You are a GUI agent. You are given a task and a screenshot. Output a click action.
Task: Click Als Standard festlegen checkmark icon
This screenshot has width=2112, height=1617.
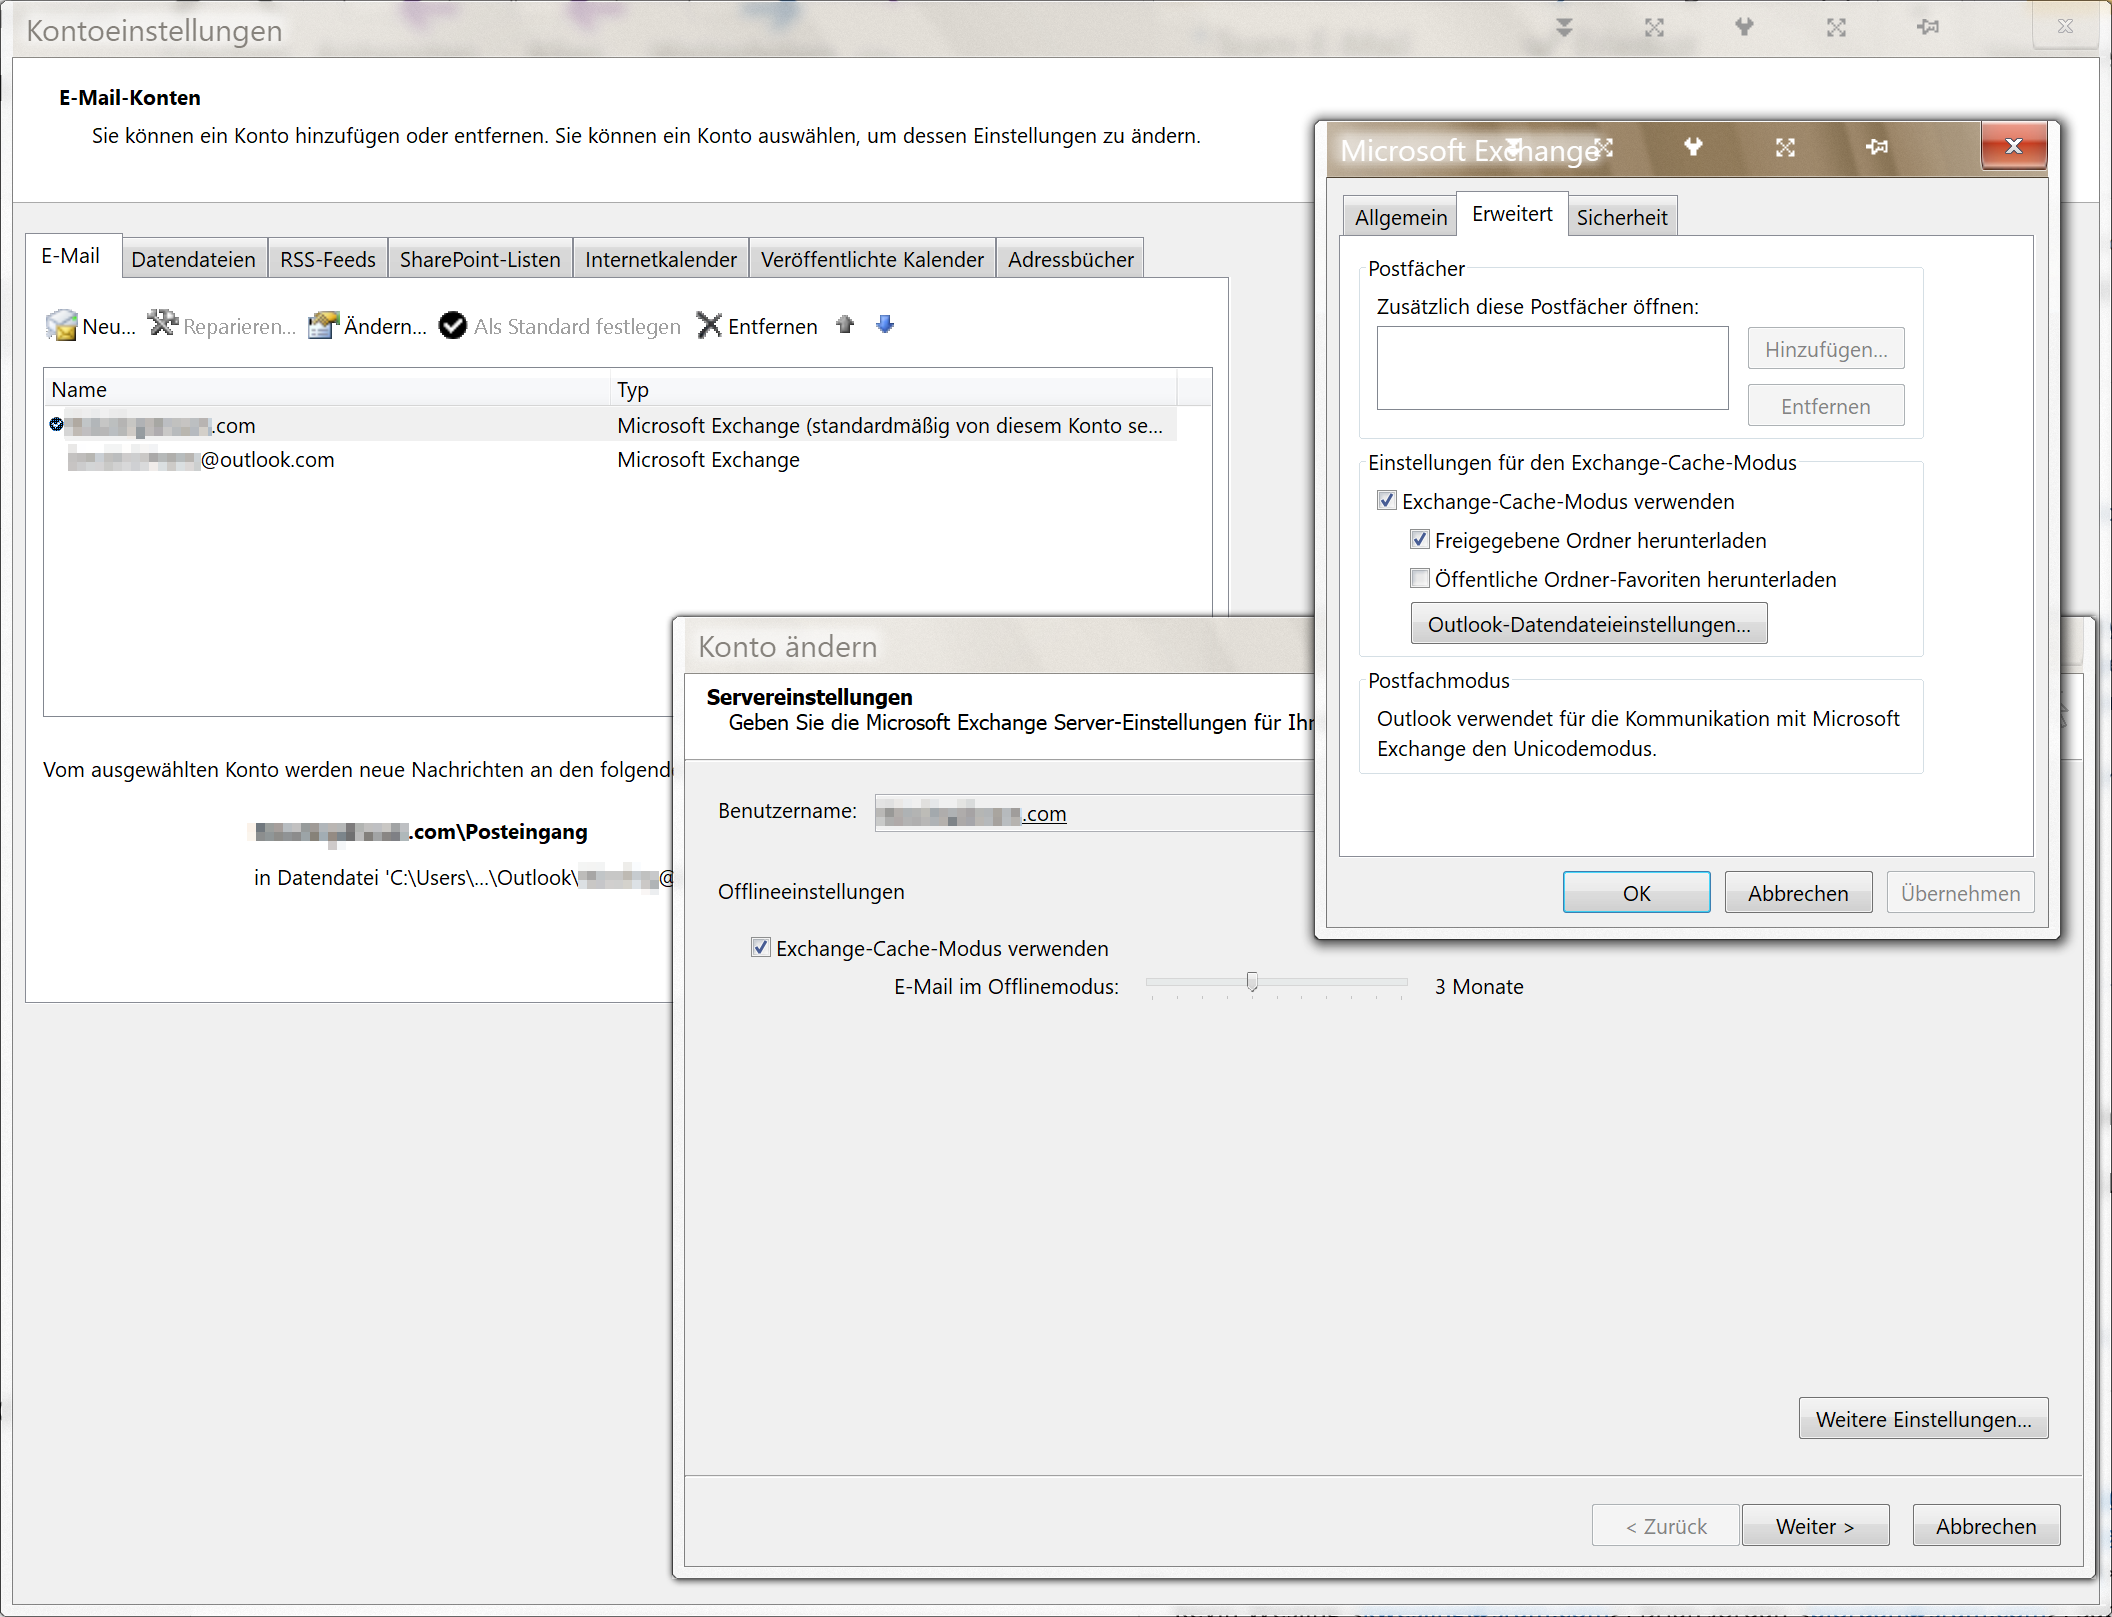click(453, 326)
